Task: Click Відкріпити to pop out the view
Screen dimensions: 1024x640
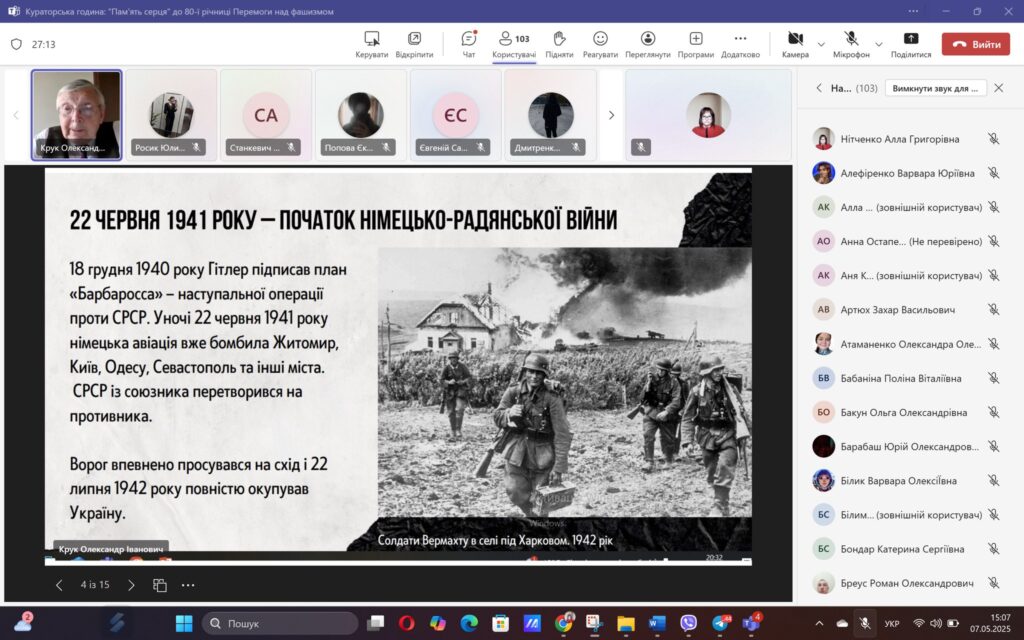Action: pos(414,44)
